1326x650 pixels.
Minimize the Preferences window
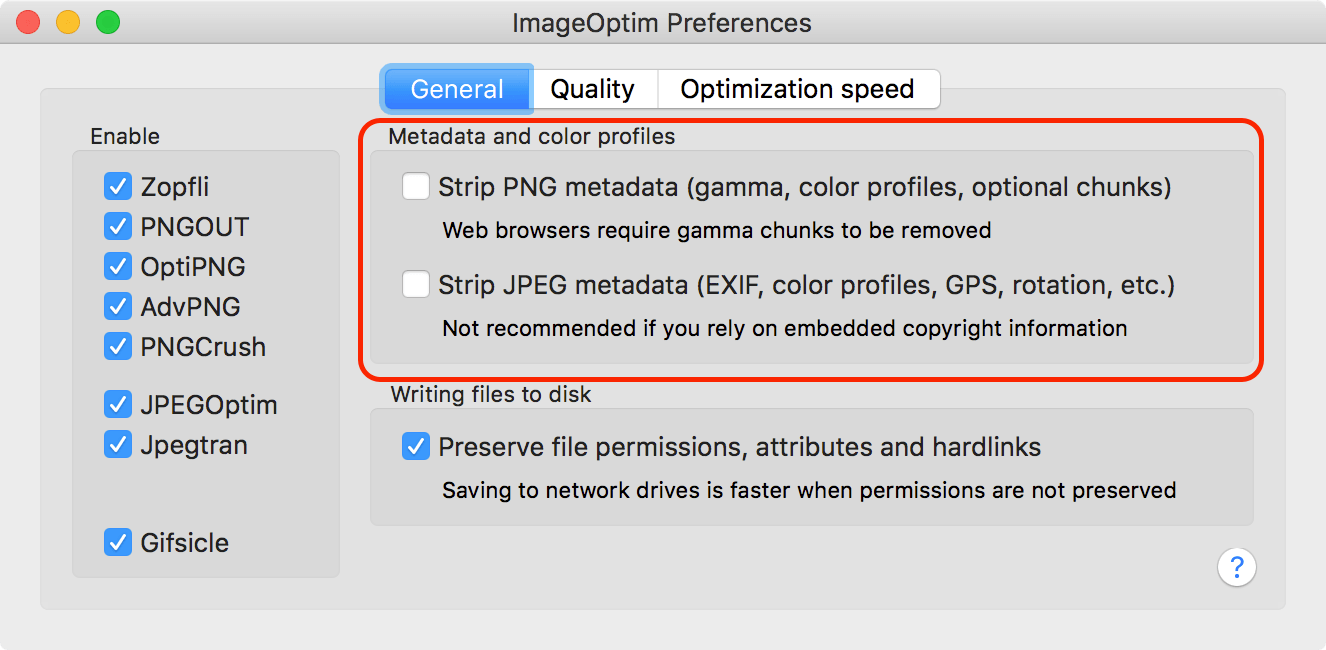pyautogui.click(x=68, y=22)
